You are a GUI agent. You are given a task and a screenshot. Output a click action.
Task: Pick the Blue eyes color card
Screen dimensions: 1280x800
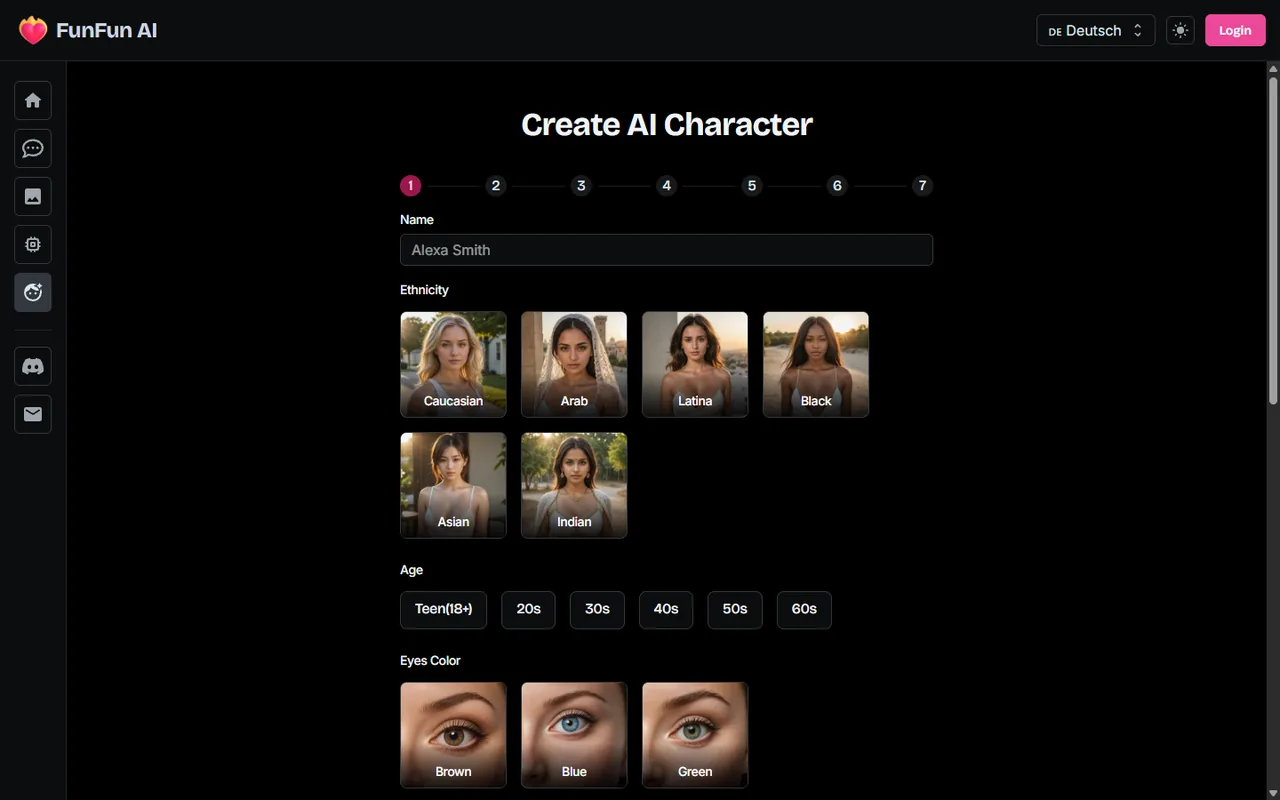[574, 735]
